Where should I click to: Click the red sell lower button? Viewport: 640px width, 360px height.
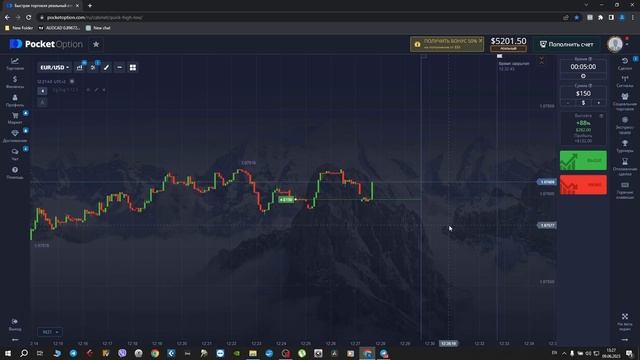coord(583,185)
